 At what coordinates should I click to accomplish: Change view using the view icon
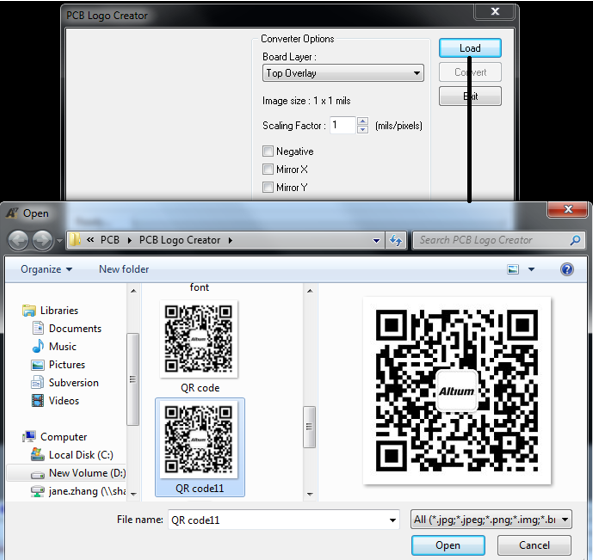(x=513, y=269)
